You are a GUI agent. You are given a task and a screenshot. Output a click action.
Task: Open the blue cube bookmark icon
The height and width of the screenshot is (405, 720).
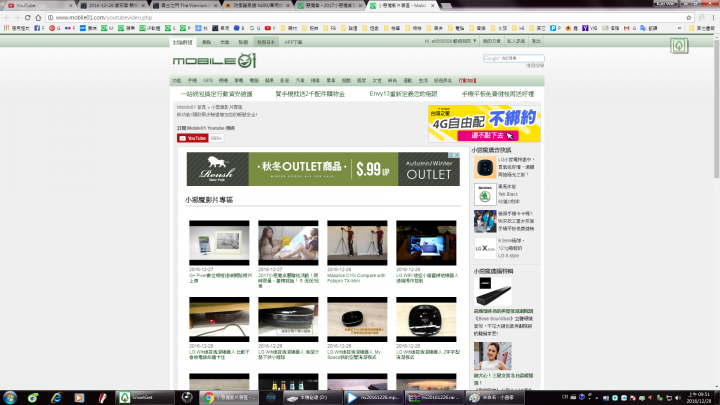pyautogui.click(x=239, y=28)
